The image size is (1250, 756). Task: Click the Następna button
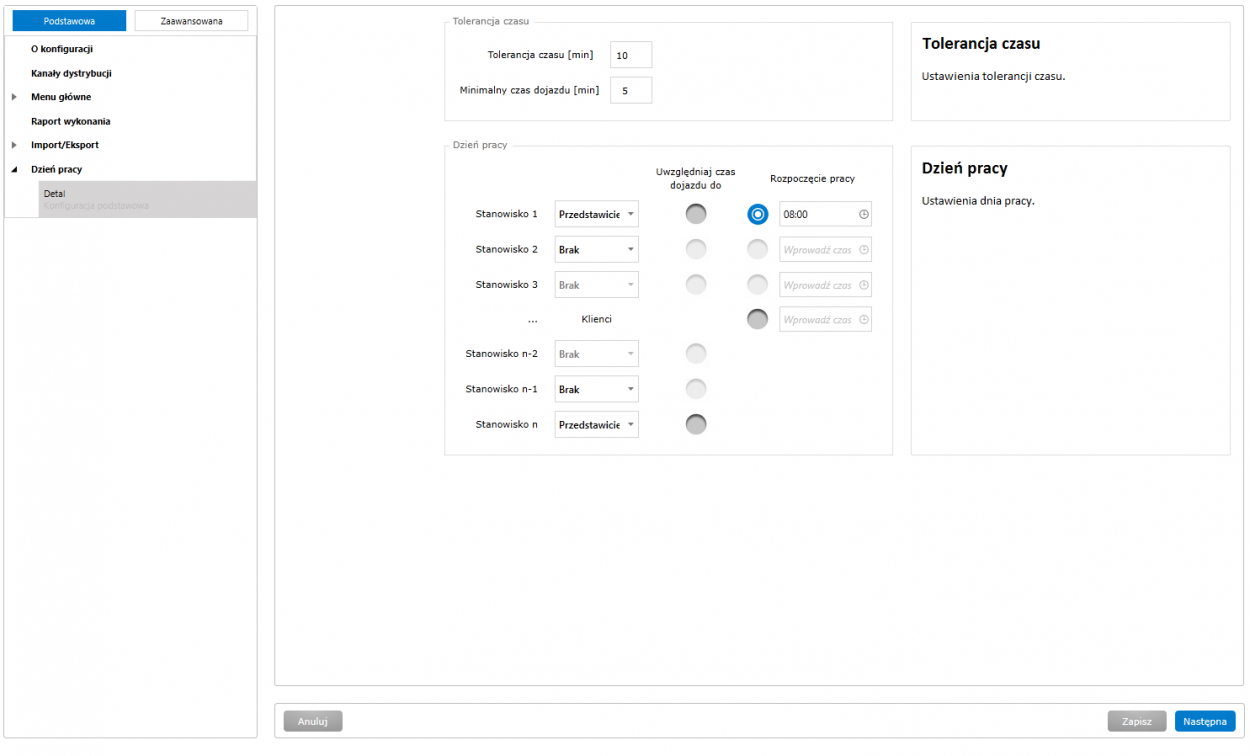[x=1204, y=721]
